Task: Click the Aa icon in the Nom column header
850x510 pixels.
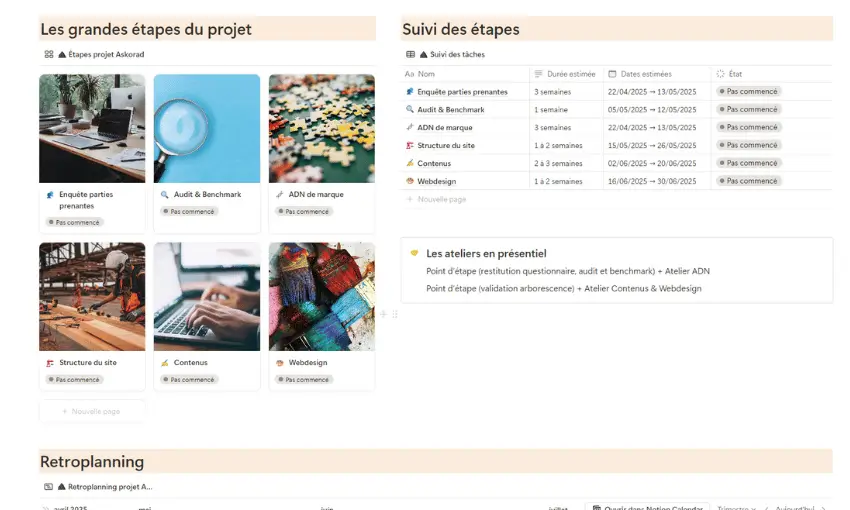Action: coord(409,74)
